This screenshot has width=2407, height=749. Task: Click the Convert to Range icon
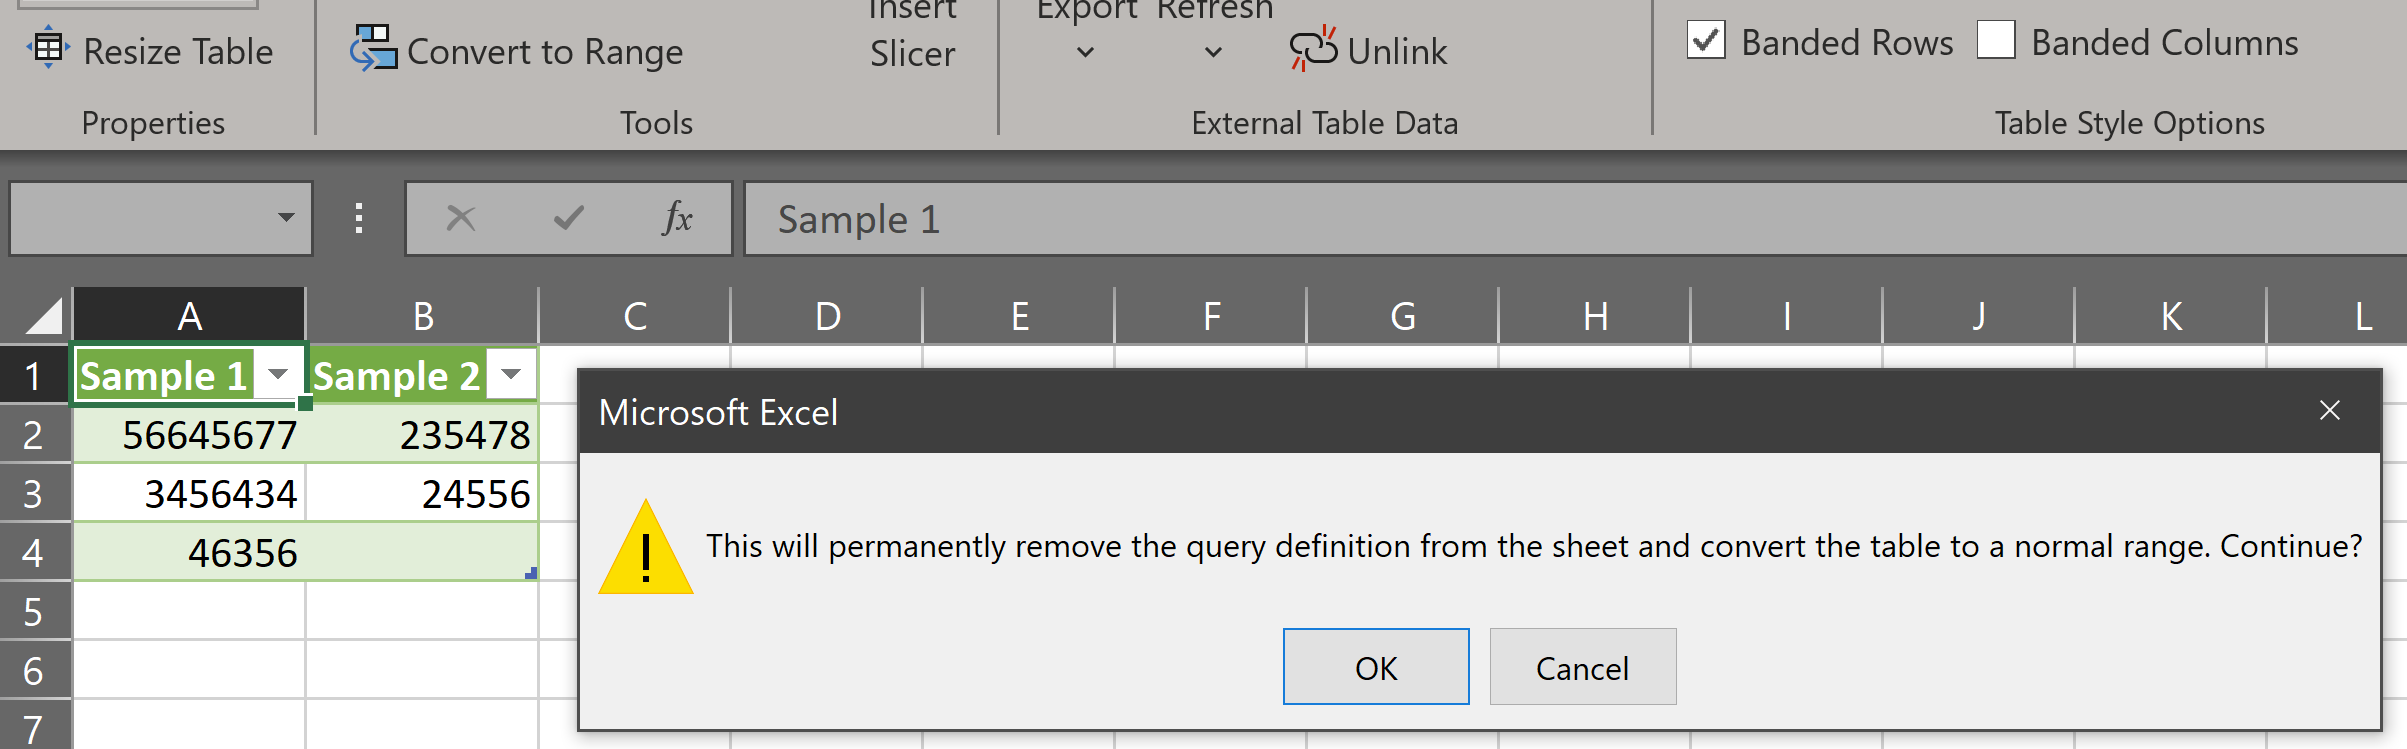click(373, 48)
